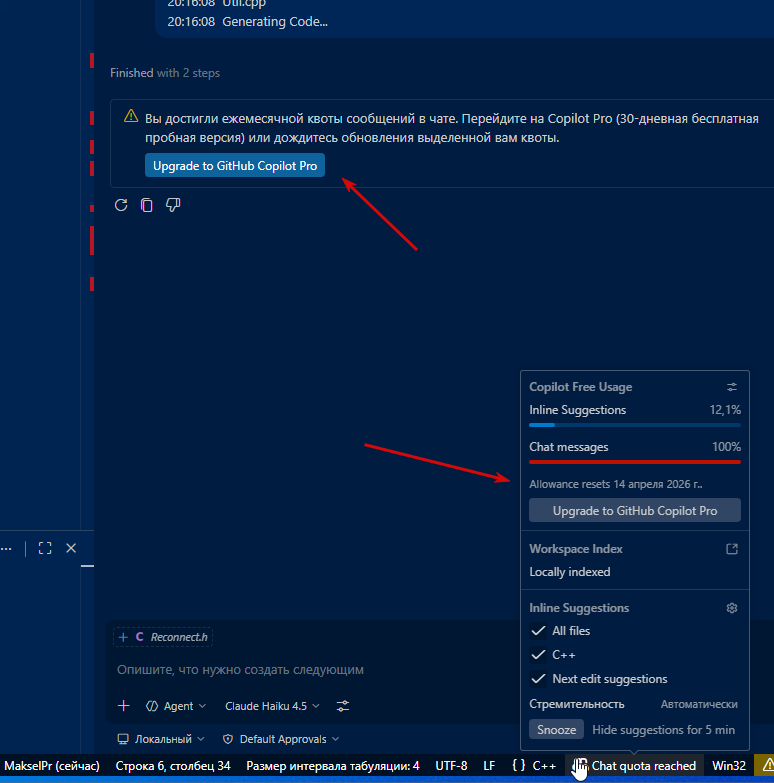The width and height of the screenshot is (774, 783).
Task: Open the Agent mode dropdown
Action: (176, 706)
